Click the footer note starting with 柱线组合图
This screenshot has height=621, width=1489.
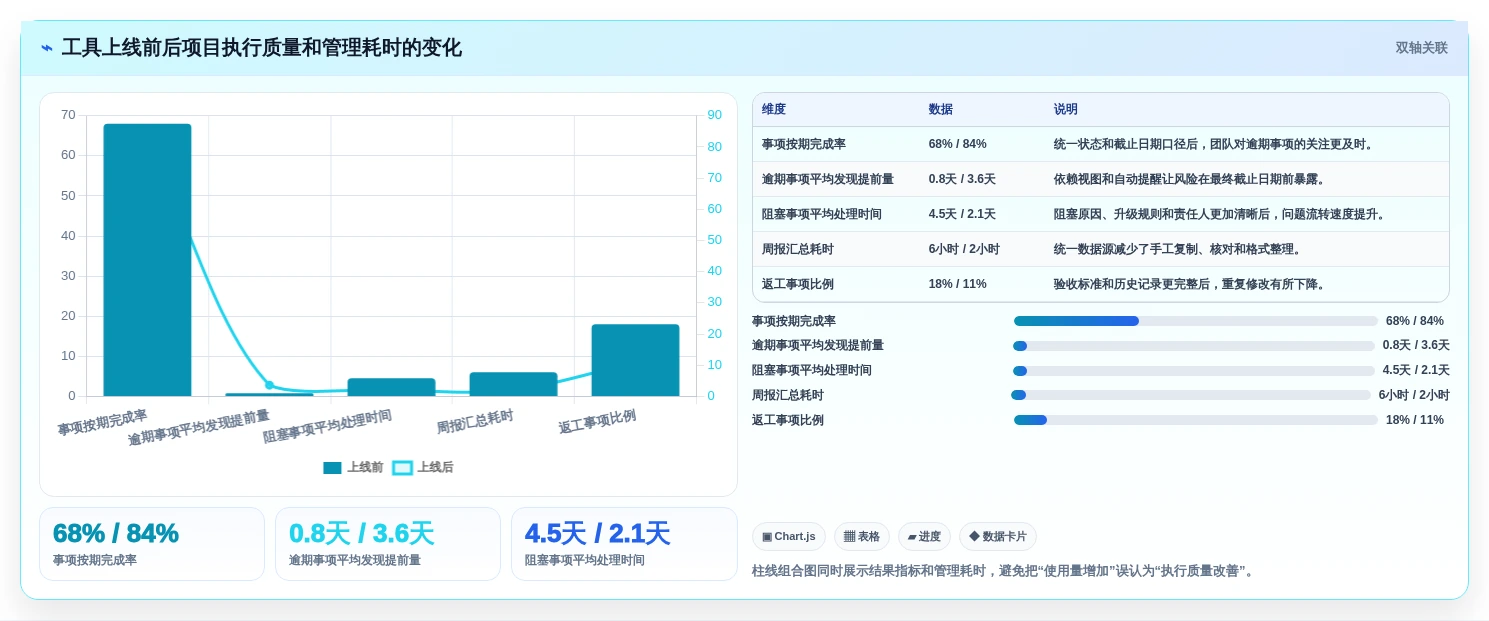click(x=1005, y=571)
